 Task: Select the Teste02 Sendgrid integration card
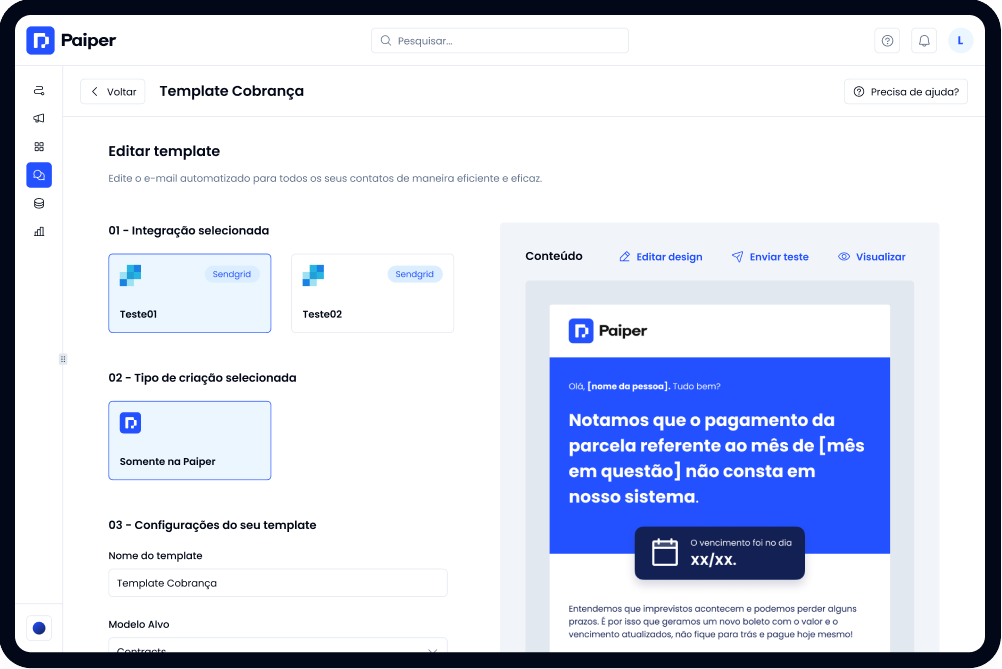pyautogui.click(x=373, y=293)
